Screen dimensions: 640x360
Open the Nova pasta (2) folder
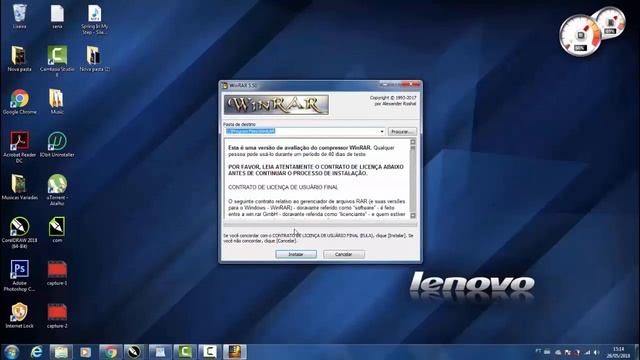pyautogui.click(x=95, y=58)
